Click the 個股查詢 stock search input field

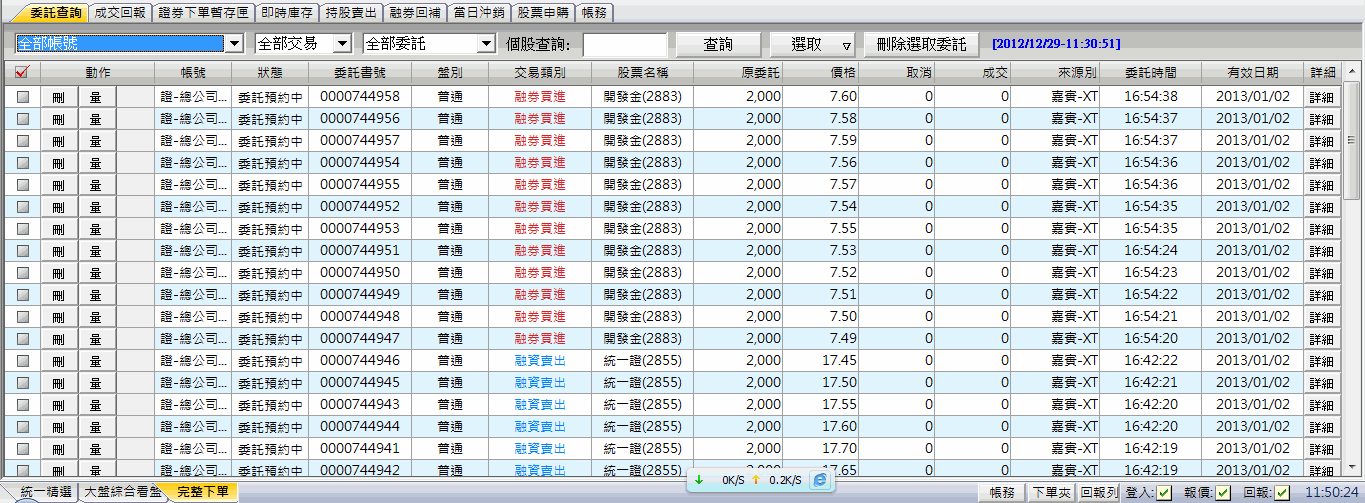click(624, 44)
